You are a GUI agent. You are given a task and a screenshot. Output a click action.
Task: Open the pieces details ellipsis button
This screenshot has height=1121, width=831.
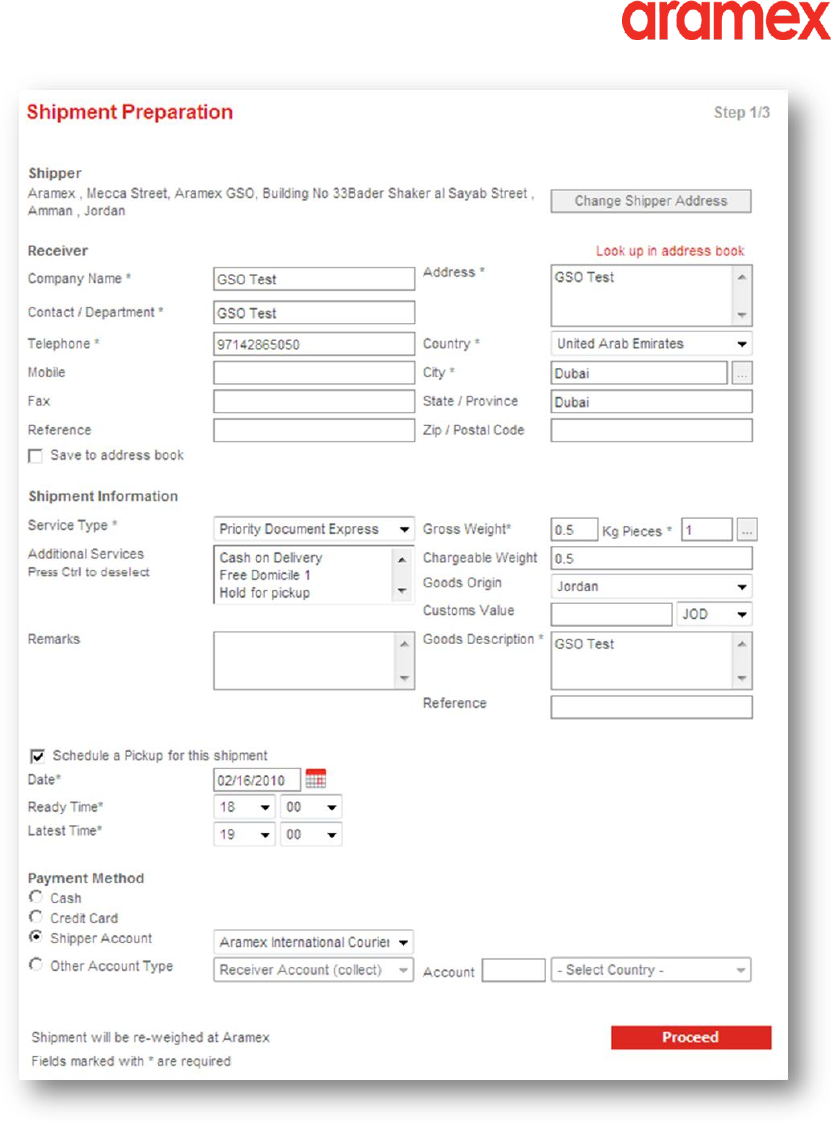point(747,530)
